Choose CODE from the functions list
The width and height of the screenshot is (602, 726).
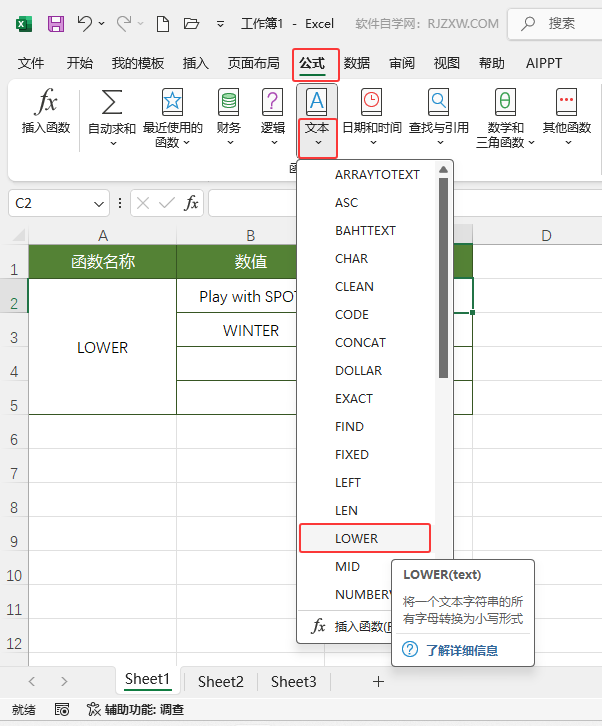click(x=367, y=315)
